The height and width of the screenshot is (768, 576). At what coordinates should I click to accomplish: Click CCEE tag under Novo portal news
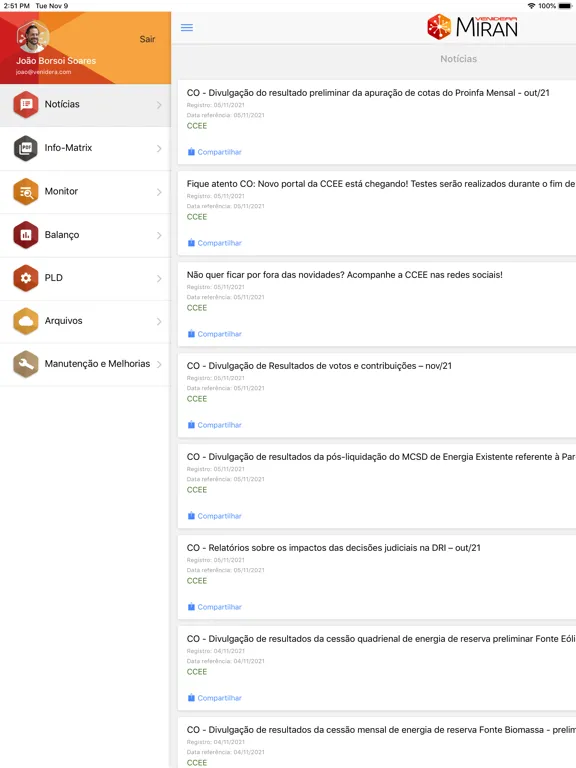197,217
